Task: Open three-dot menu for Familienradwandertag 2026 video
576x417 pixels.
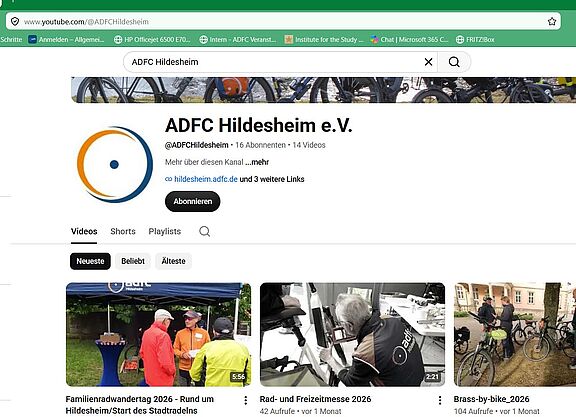Action: [246, 400]
